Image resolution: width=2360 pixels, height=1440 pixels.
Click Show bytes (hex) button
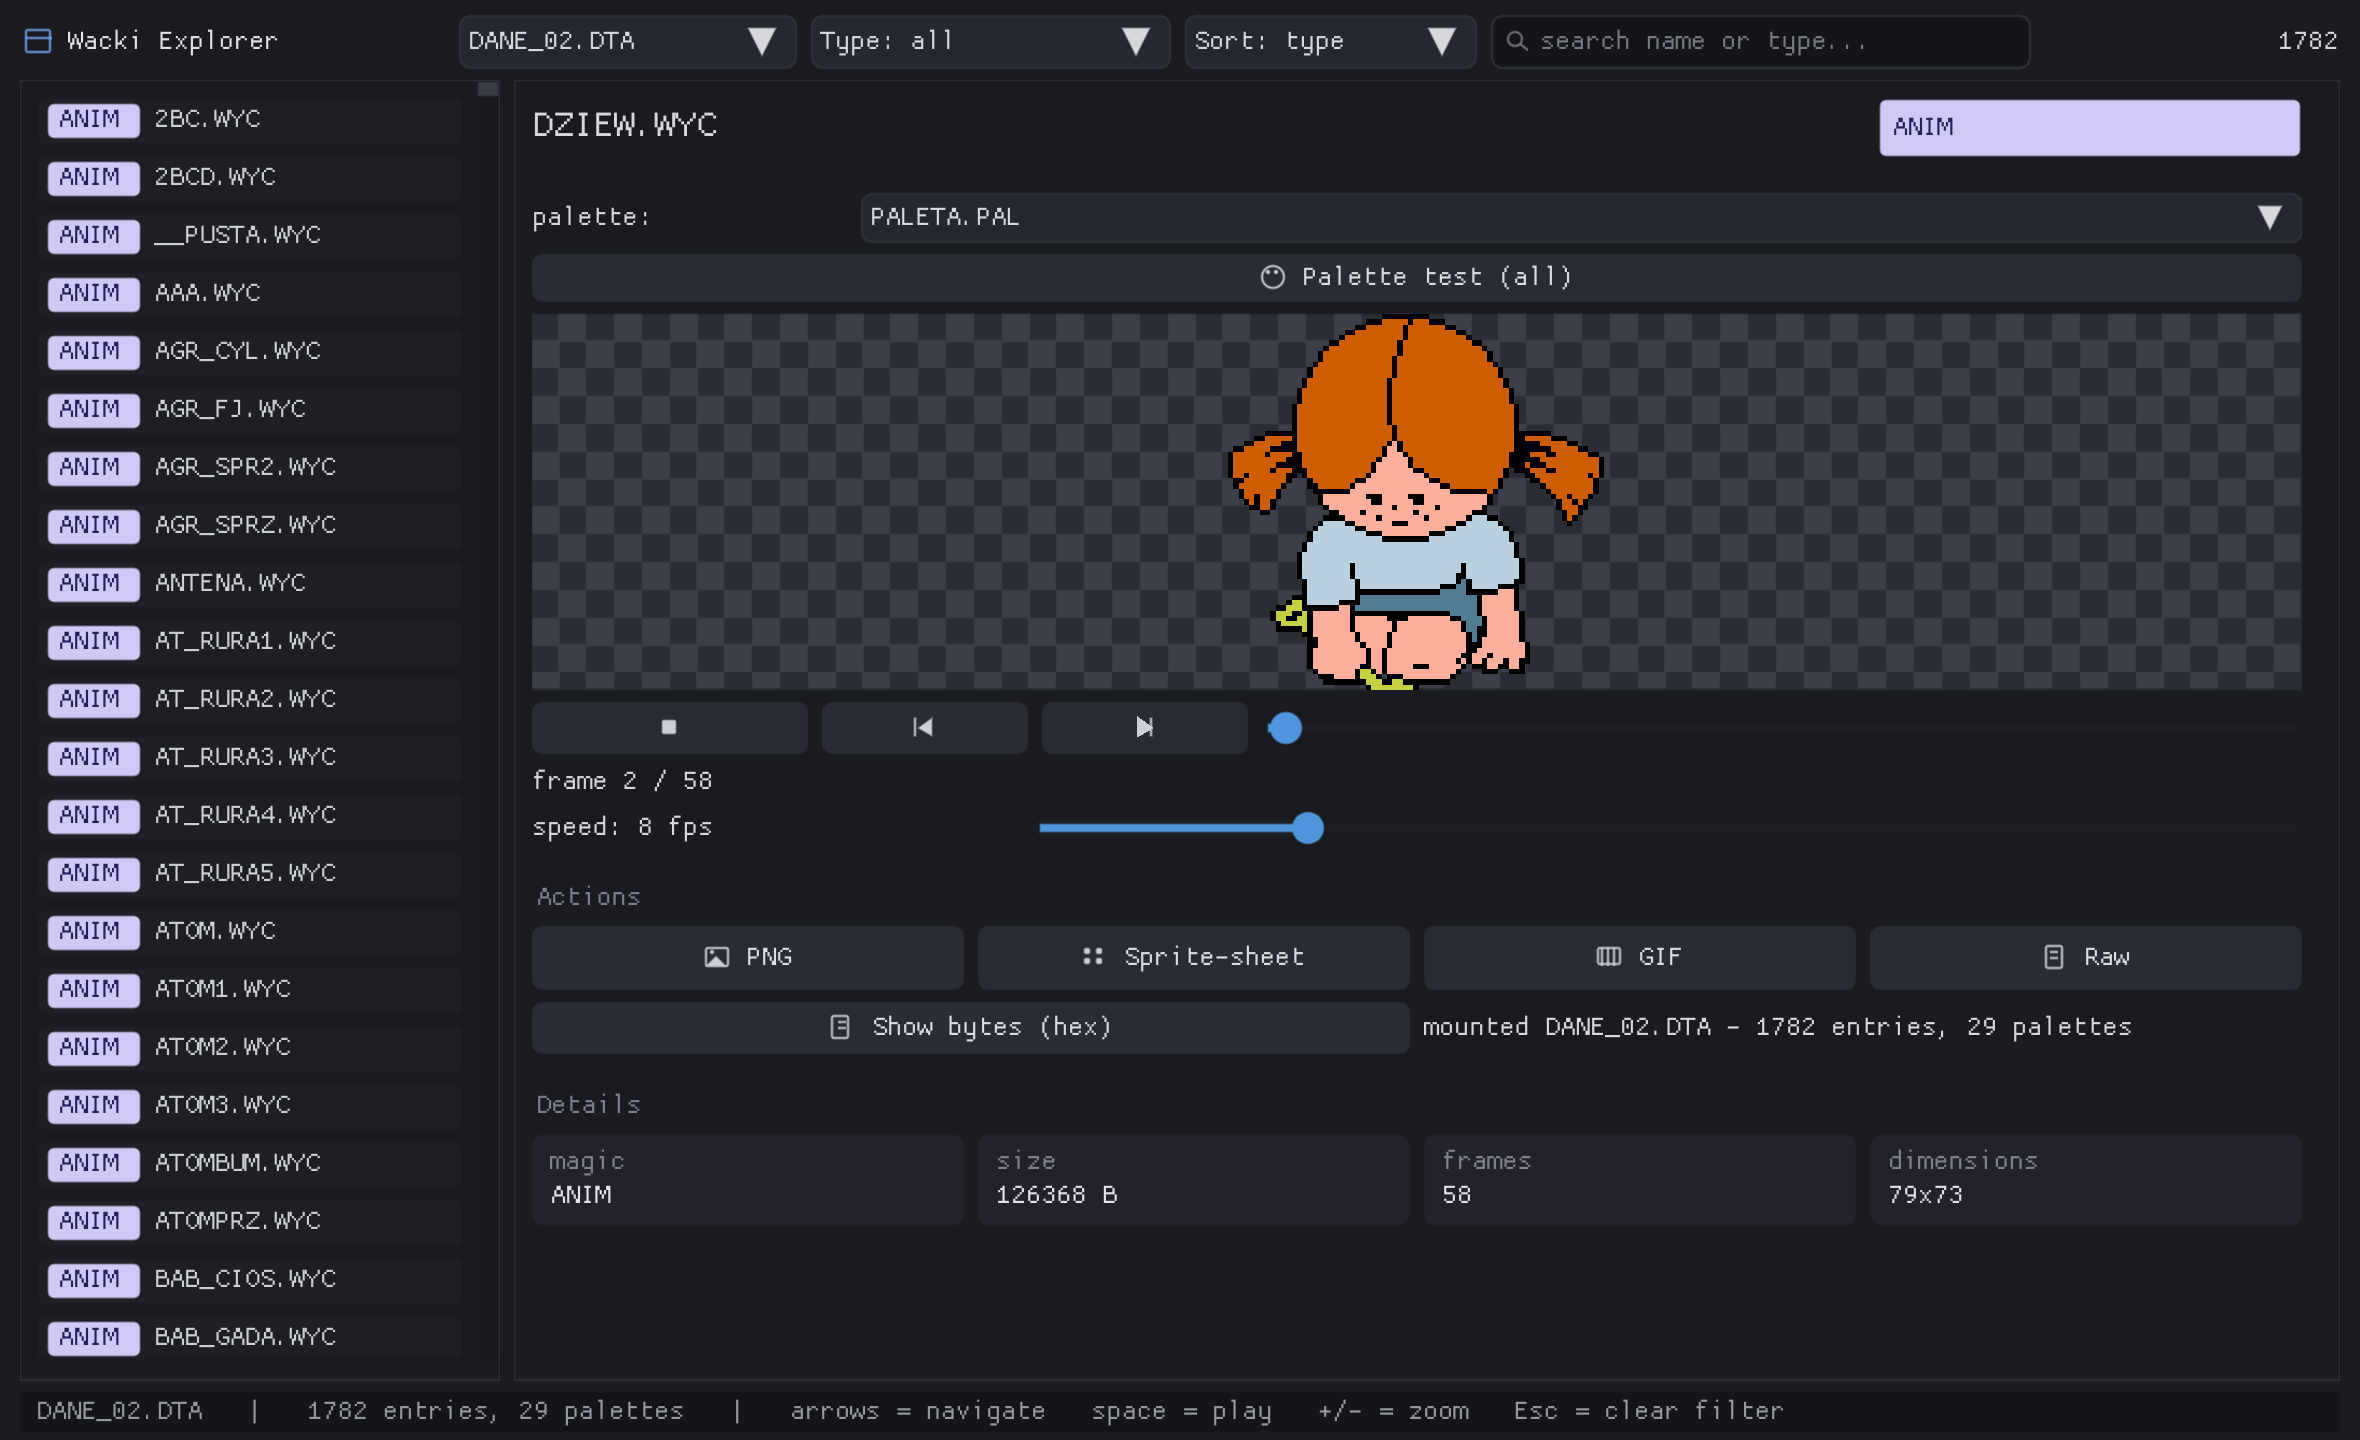click(970, 1027)
